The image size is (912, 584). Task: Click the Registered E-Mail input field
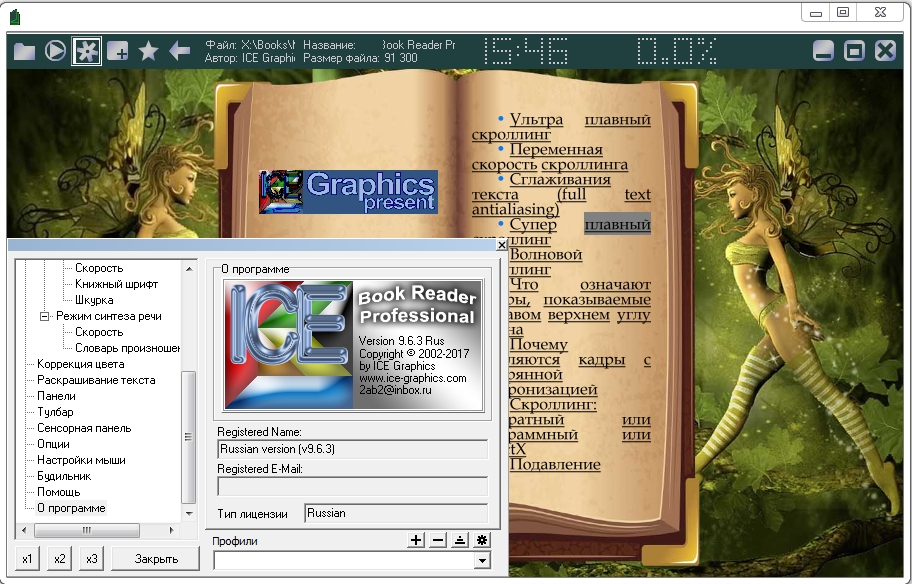(352, 487)
